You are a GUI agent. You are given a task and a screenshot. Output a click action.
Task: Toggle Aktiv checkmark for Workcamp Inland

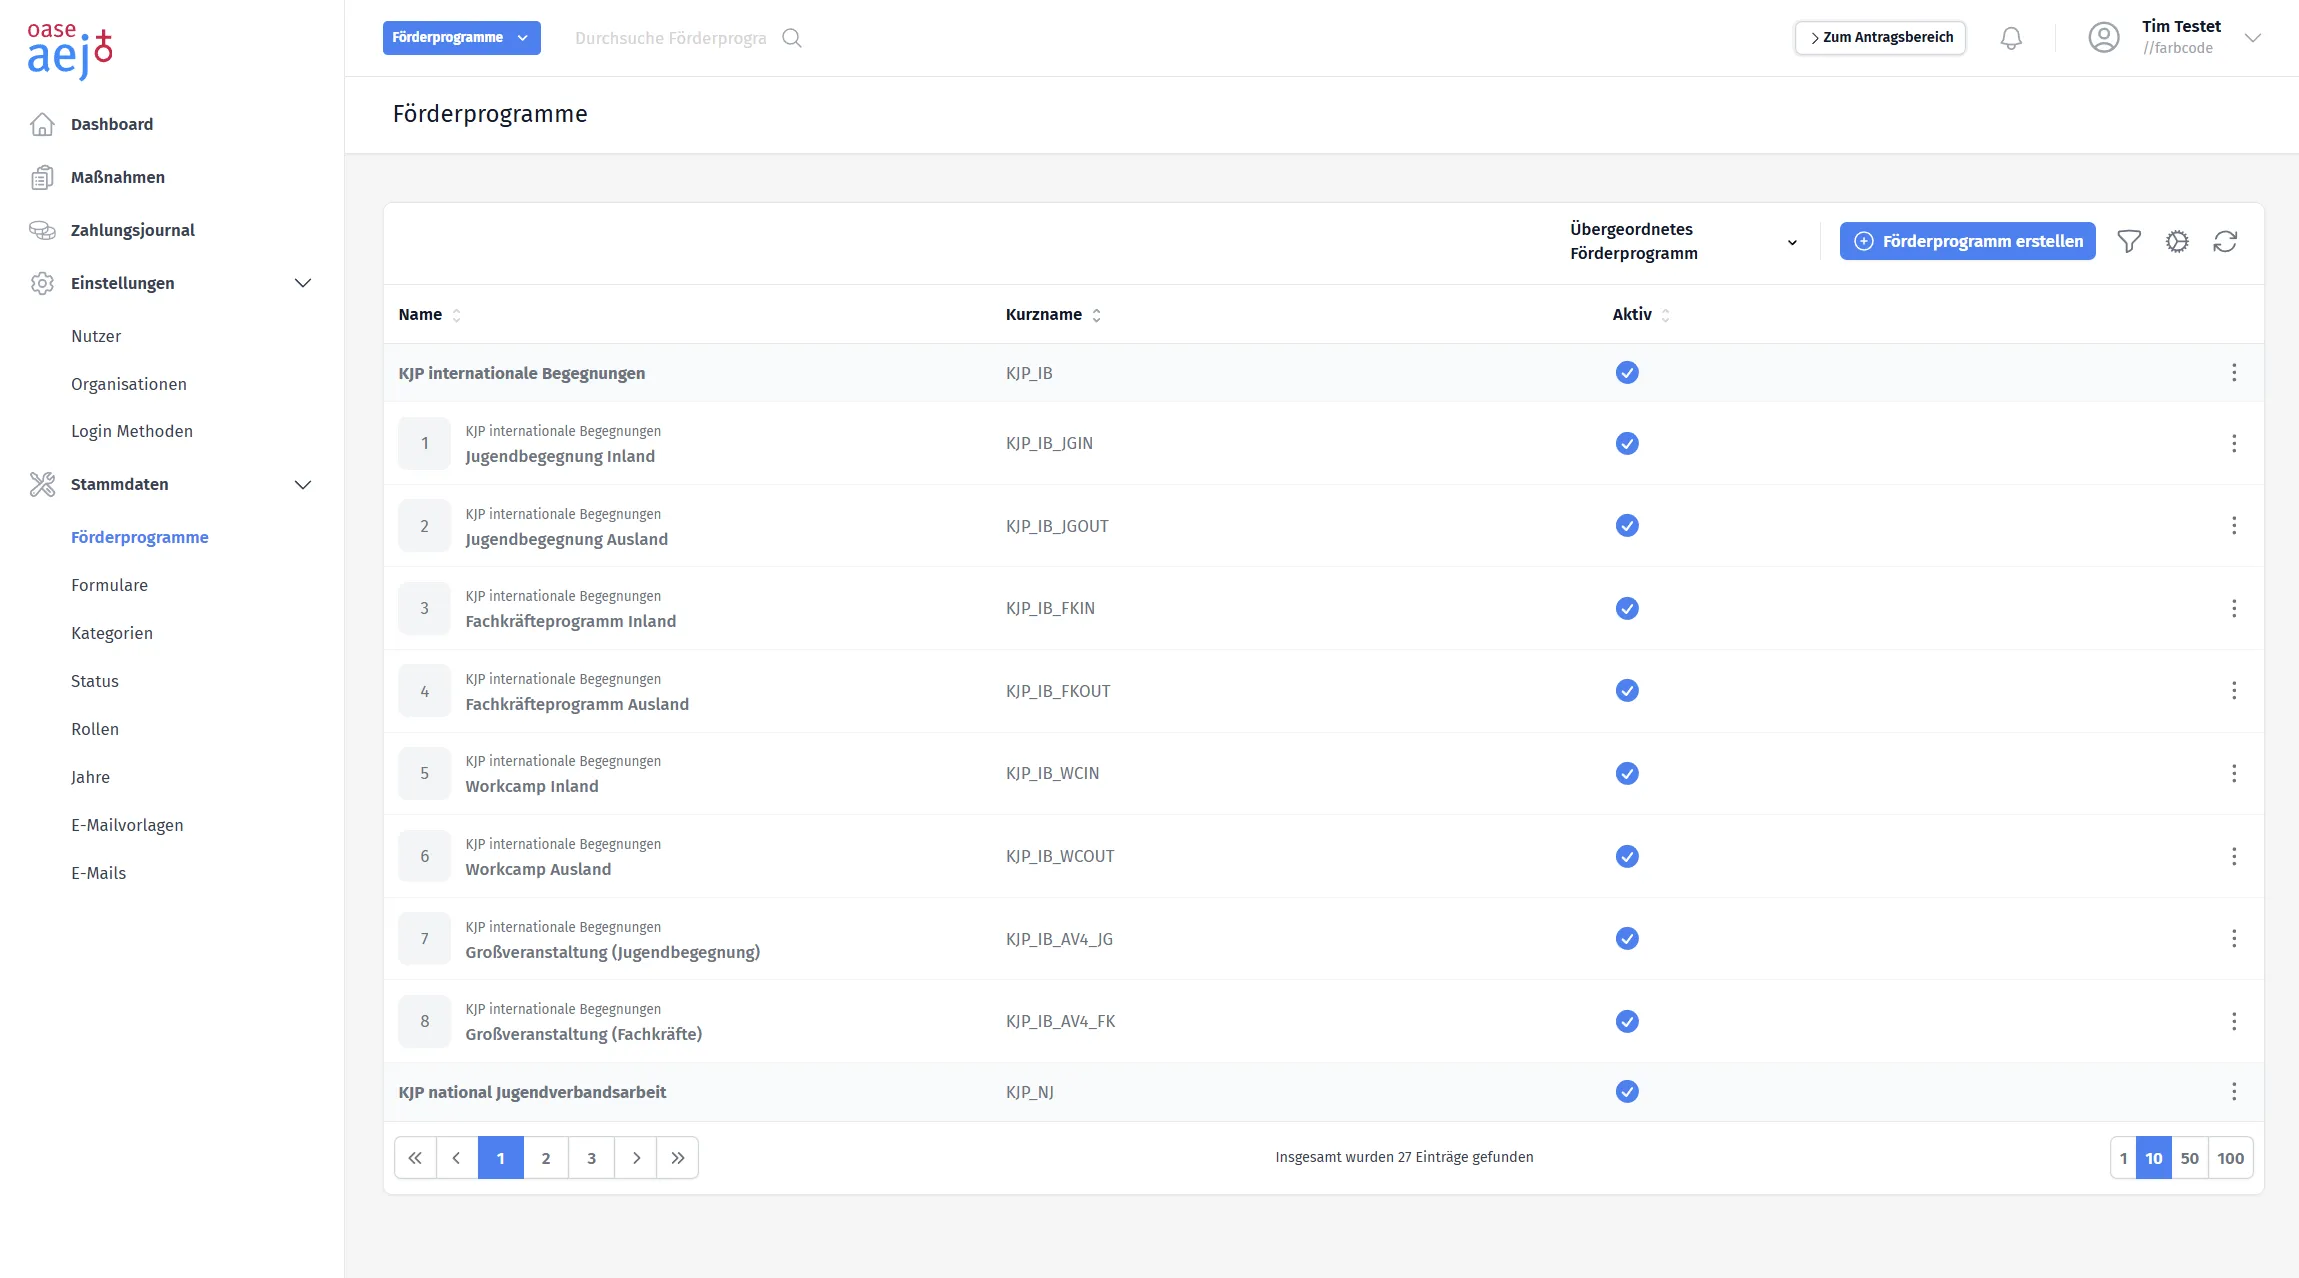1627,773
